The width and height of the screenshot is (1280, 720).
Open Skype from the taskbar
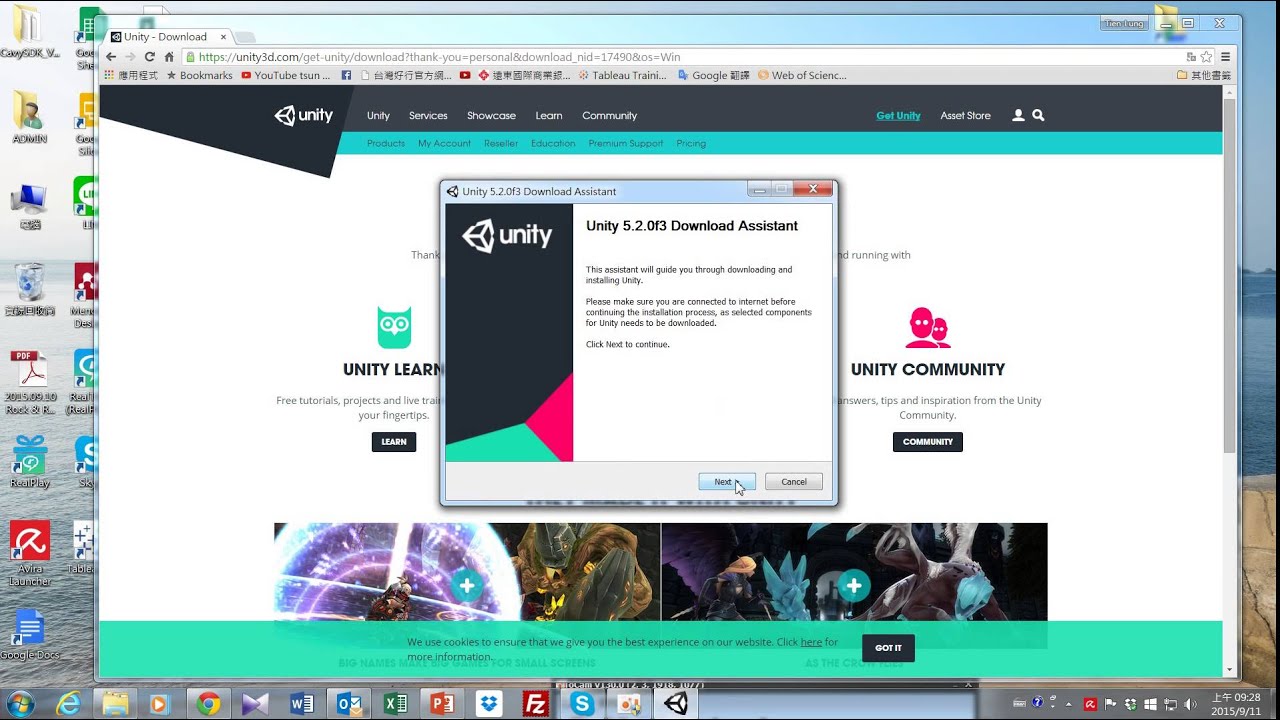click(582, 704)
